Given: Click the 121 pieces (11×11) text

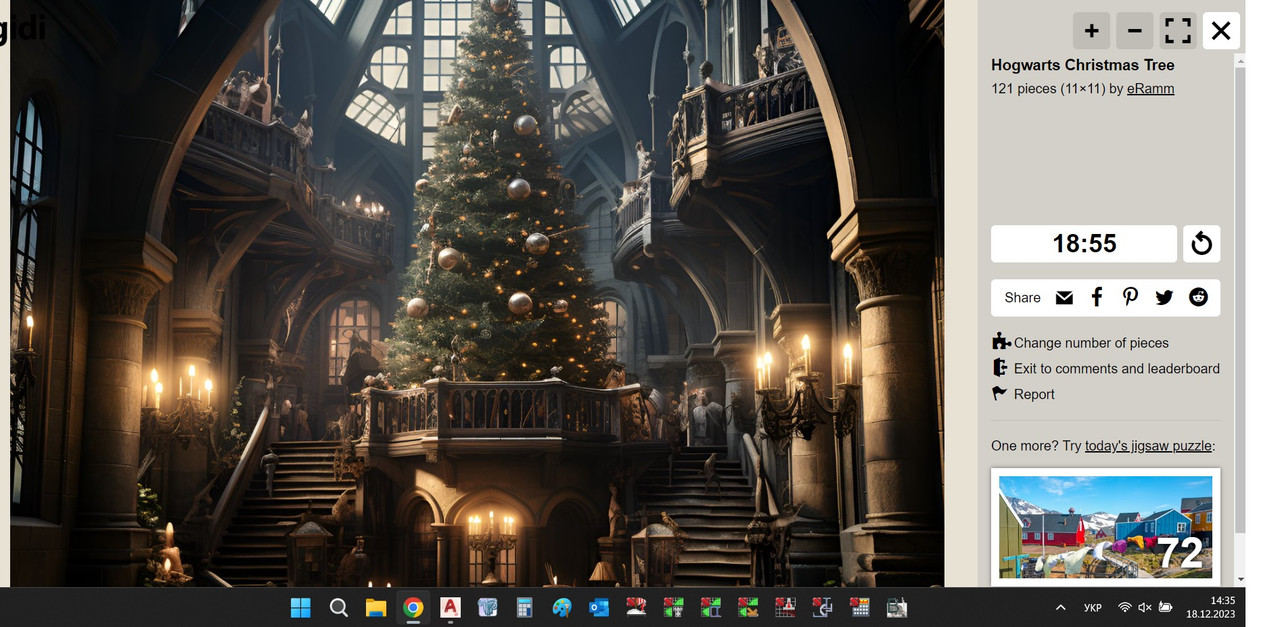Looking at the screenshot, I should tap(1048, 89).
